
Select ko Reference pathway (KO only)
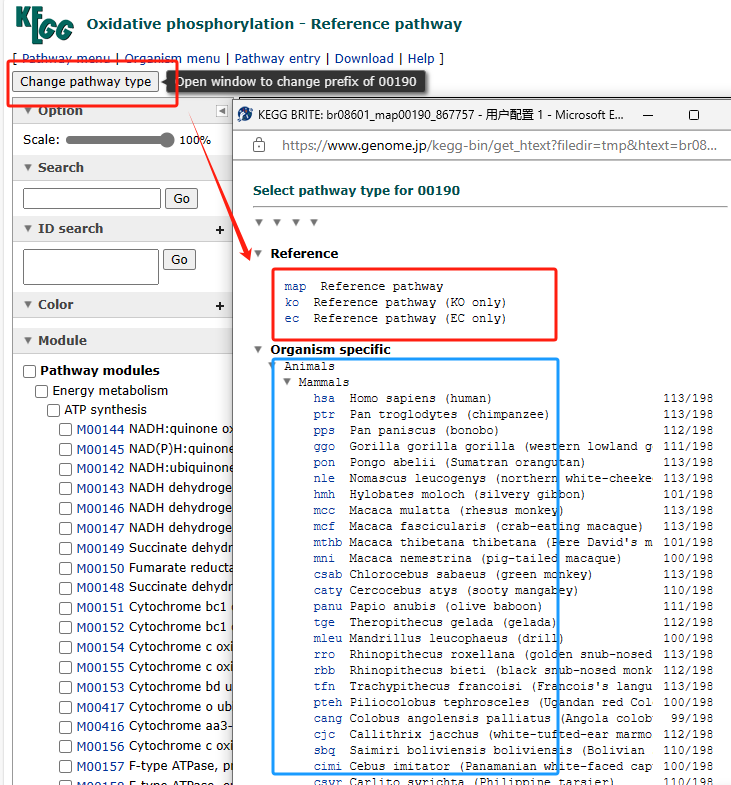point(292,302)
